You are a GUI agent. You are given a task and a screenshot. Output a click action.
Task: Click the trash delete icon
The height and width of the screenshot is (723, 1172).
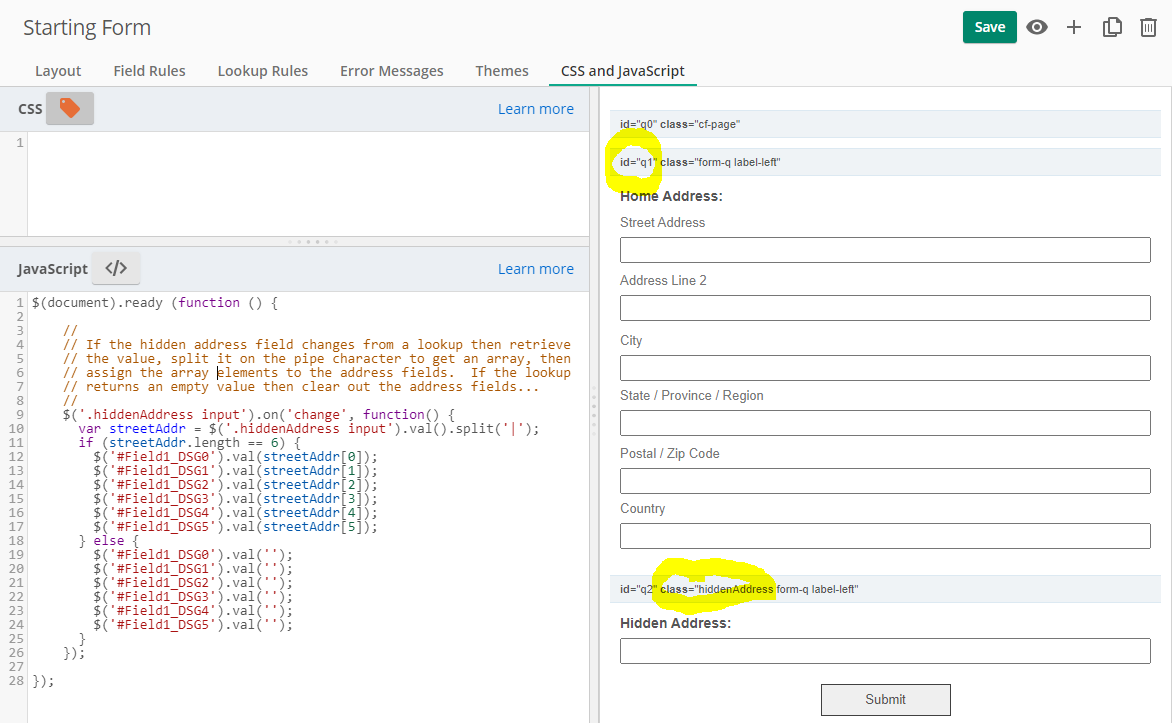[x=1148, y=28]
